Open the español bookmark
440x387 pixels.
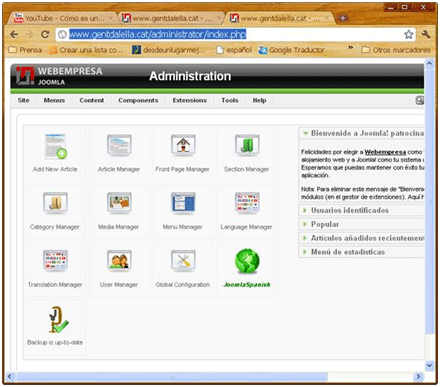point(234,50)
